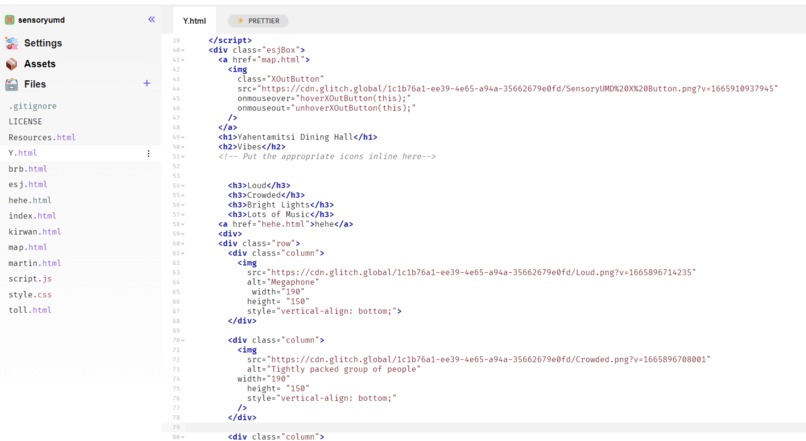Open the sensoryumd project name menu
This screenshot has width=806, height=441.
point(41,20)
